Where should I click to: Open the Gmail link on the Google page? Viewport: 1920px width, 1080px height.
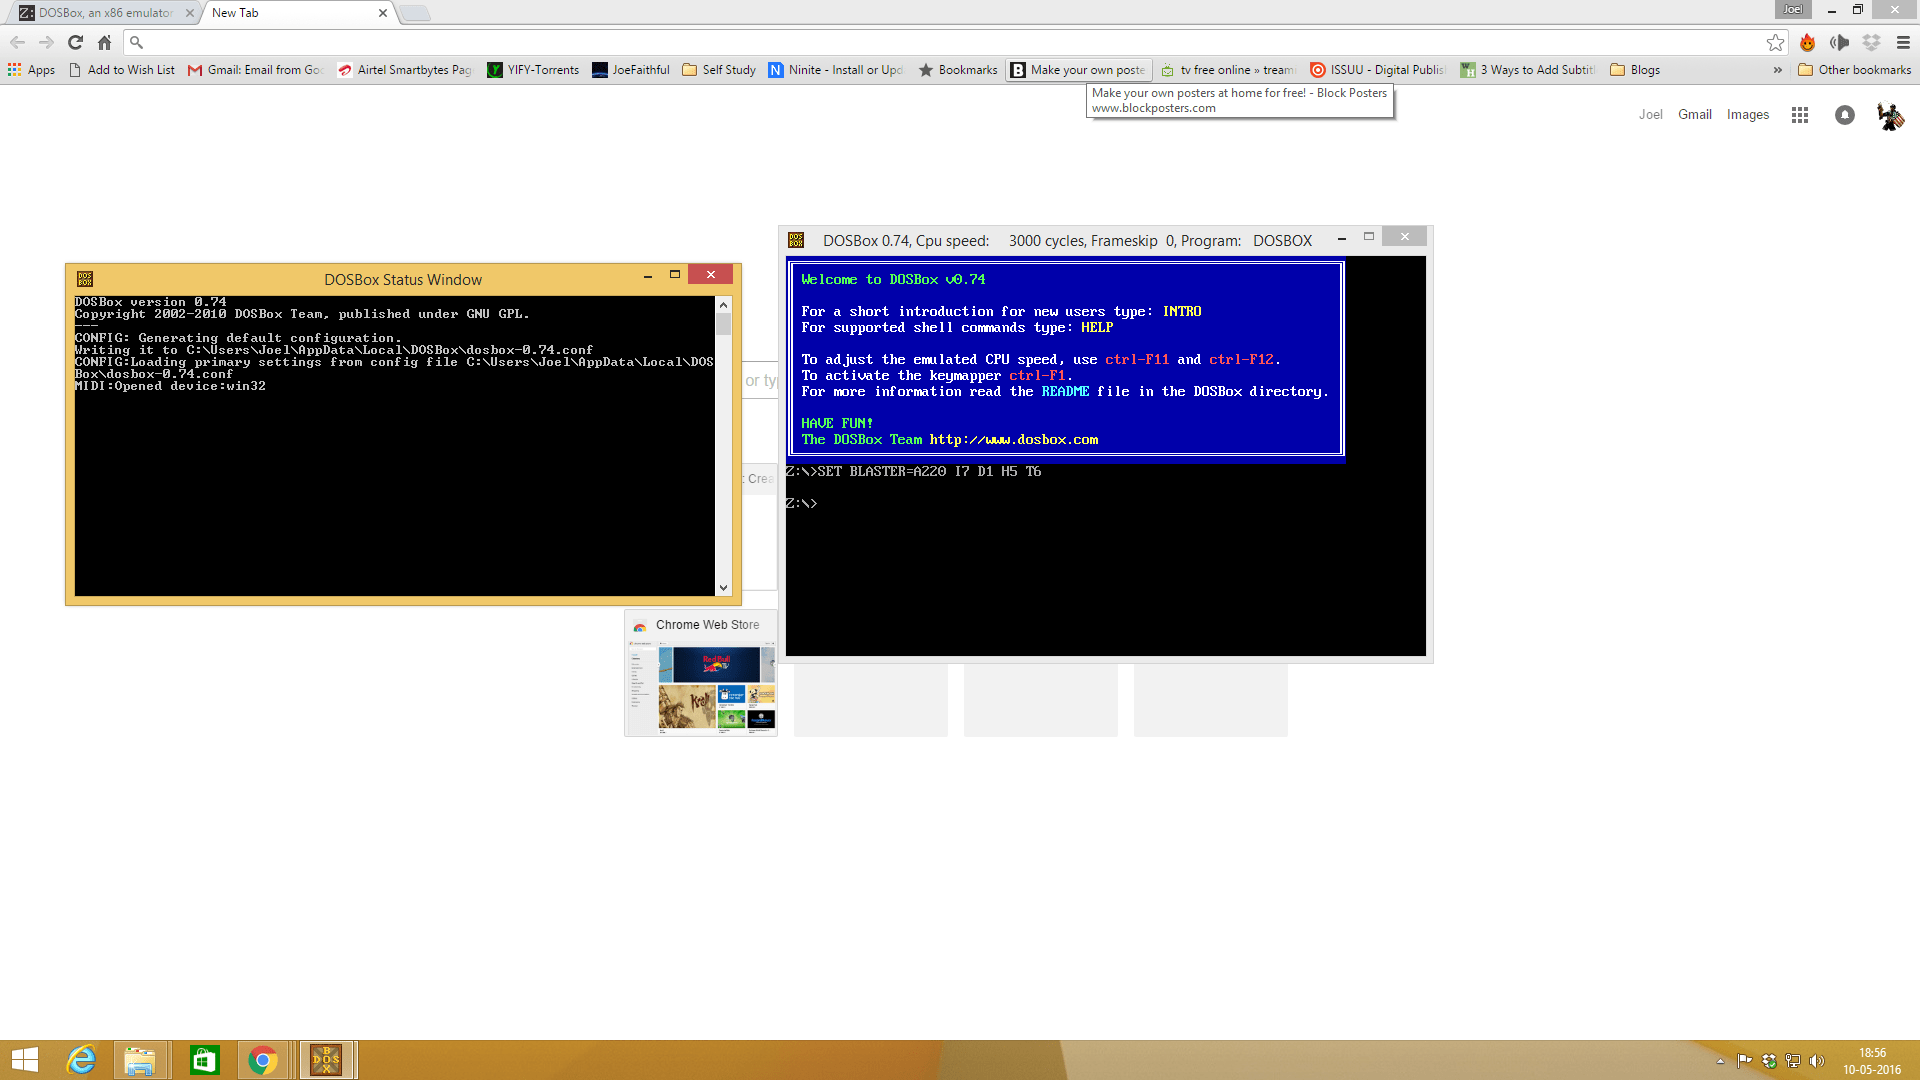tap(1695, 114)
